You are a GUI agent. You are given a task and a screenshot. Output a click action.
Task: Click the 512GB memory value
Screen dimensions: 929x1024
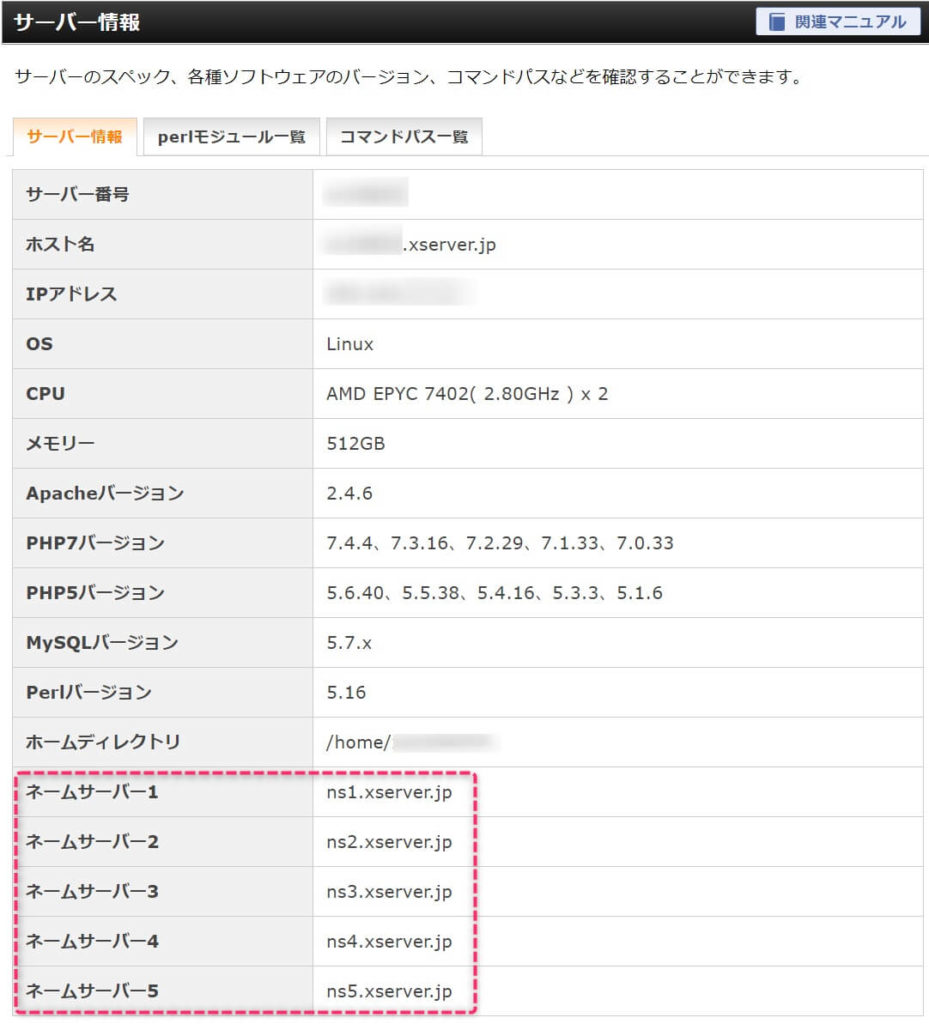pos(356,443)
